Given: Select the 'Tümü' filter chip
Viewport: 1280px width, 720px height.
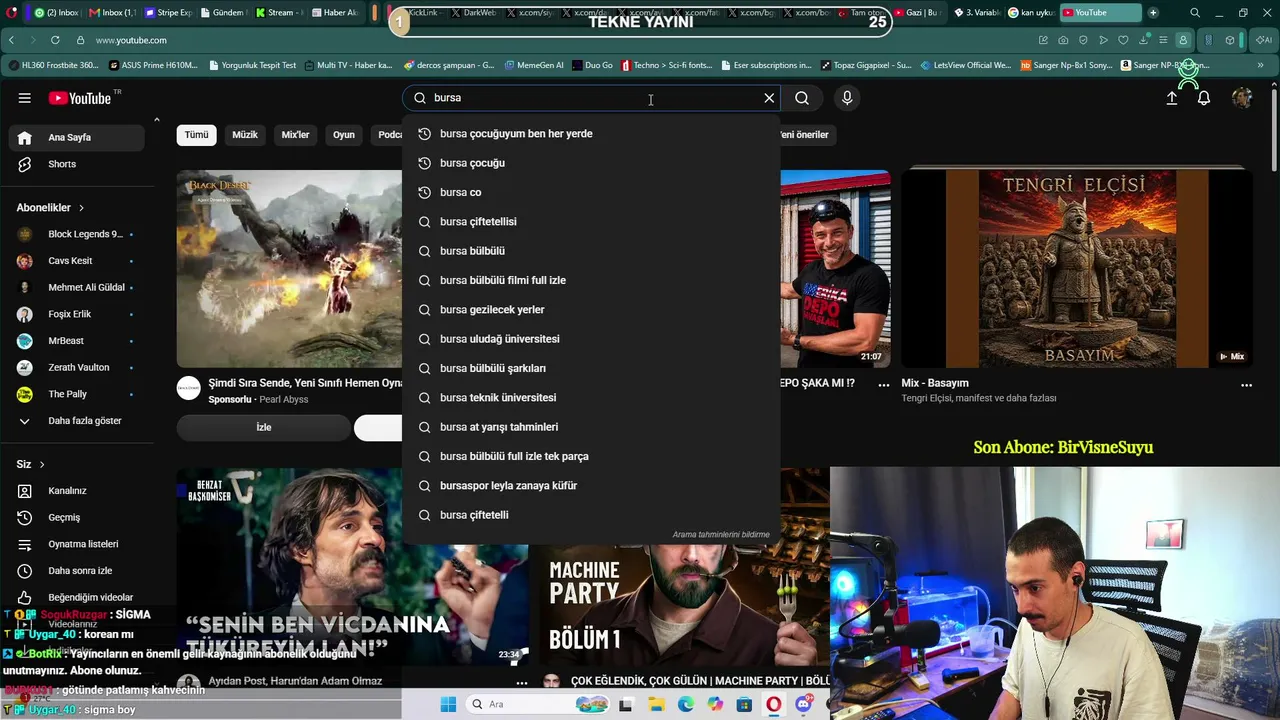Looking at the screenshot, I should [x=197, y=135].
